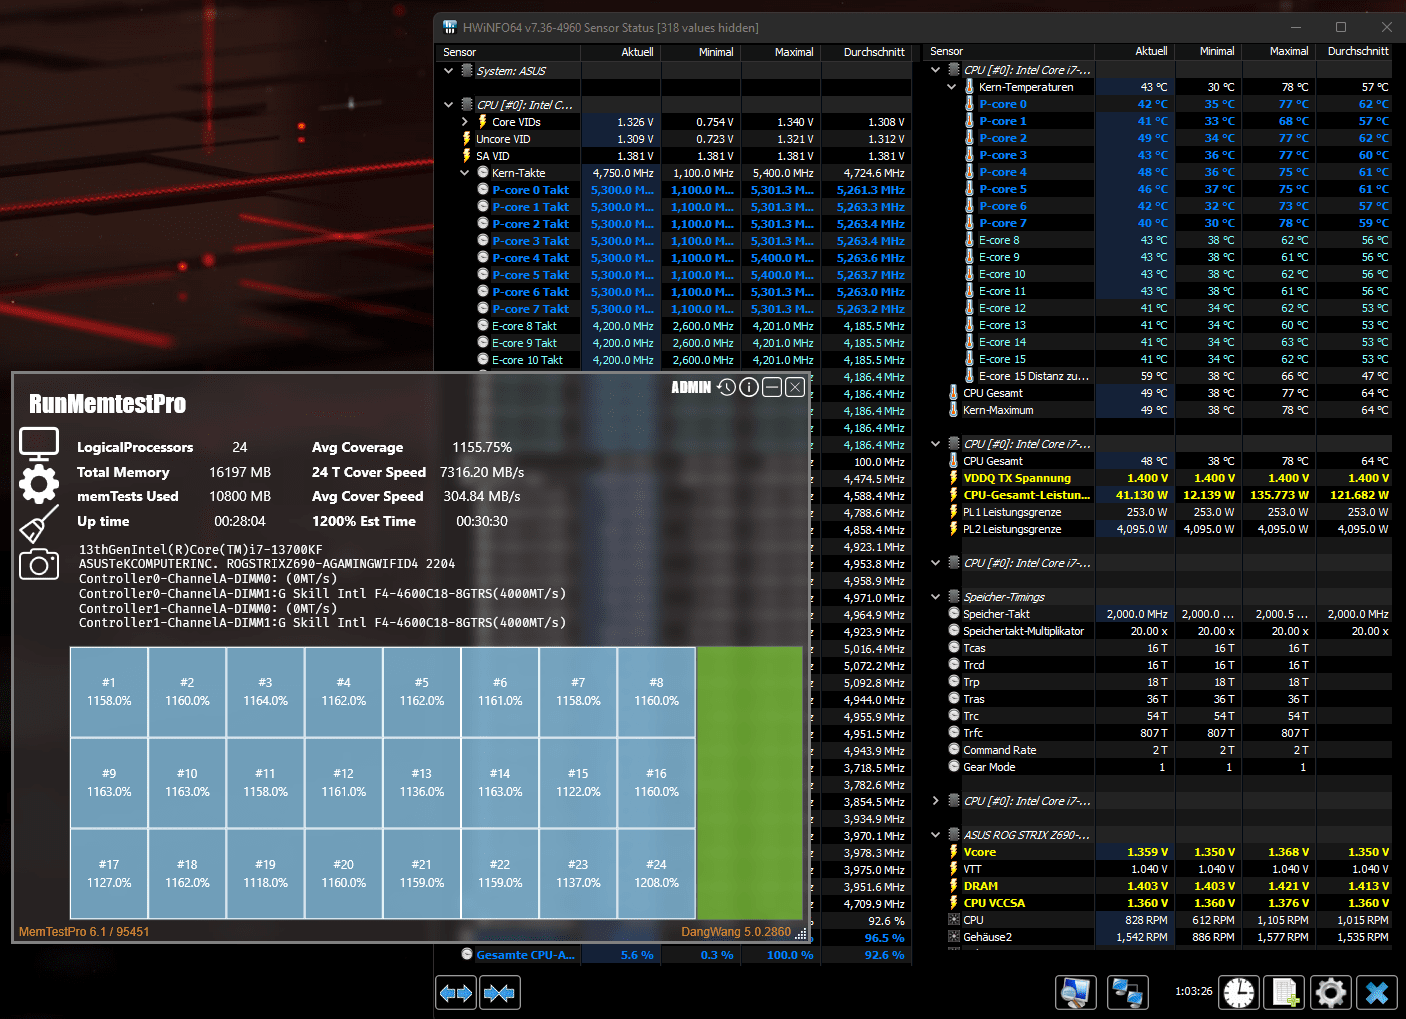Viewport: 1406px width, 1019px height.
Task: Click the ADMIN label in RunMemtestPro
Action: tap(691, 388)
